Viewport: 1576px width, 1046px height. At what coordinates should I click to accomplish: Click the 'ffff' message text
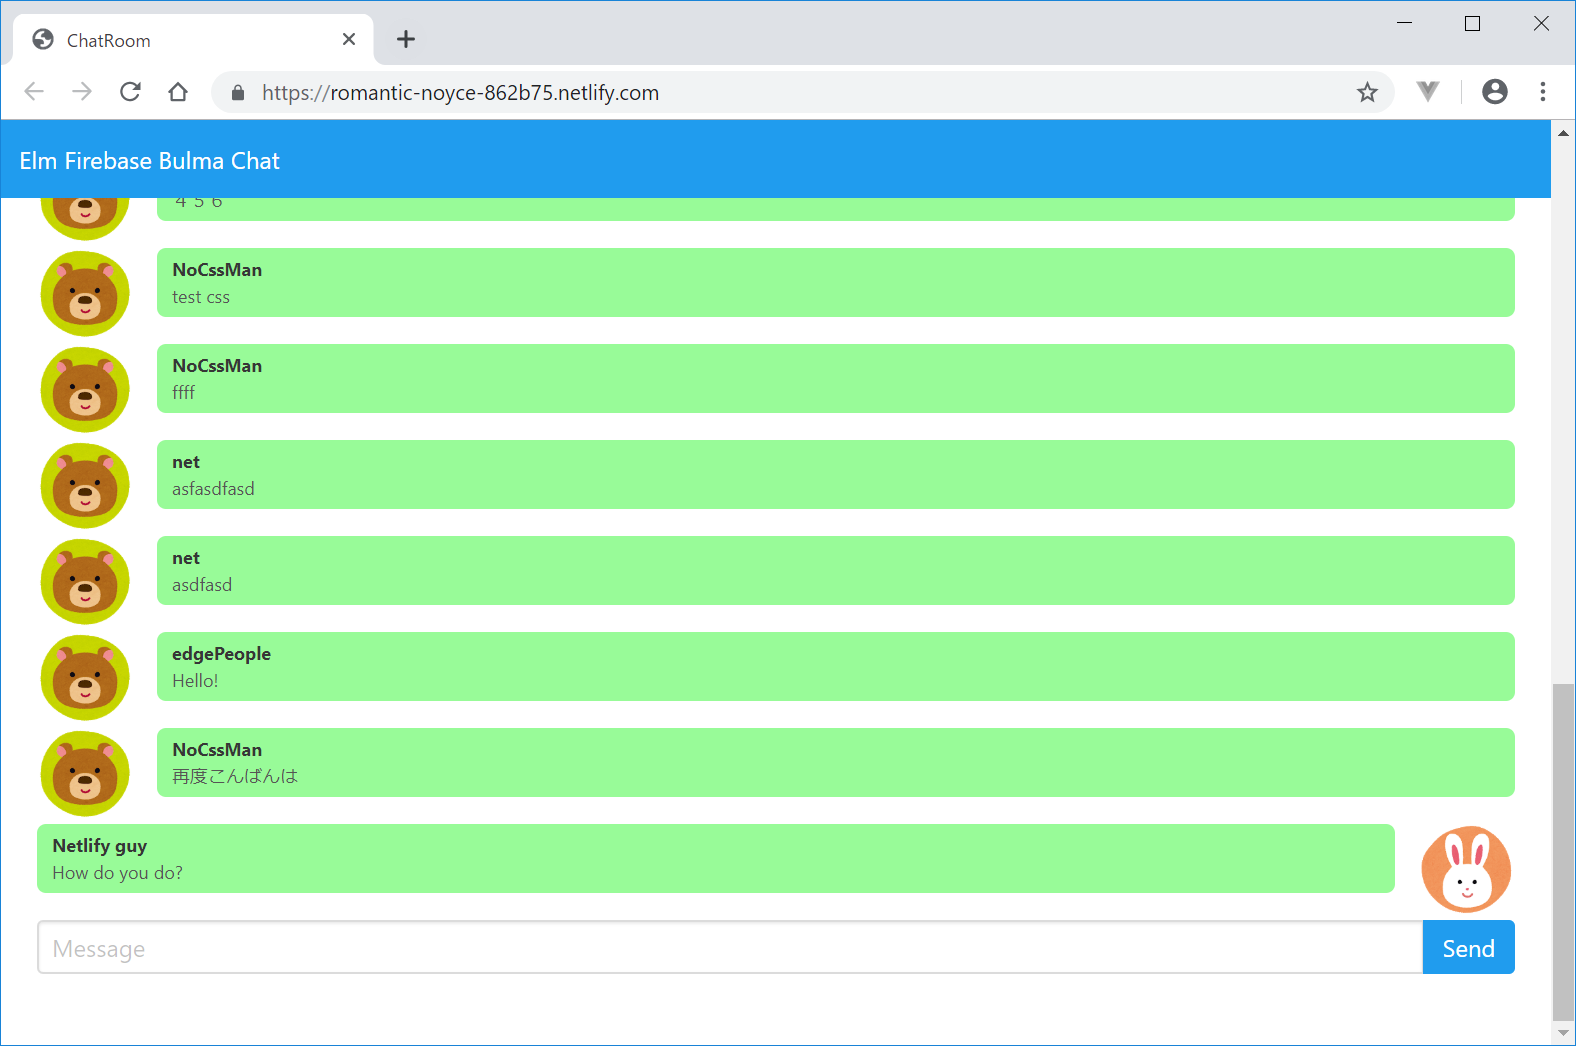pyautogui.click(x=183, y=393)
